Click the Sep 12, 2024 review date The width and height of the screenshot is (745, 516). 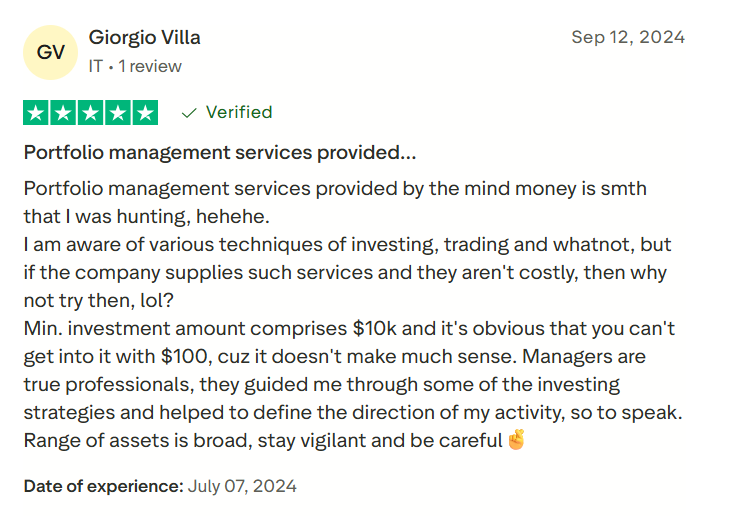click(x=628, y=37)
